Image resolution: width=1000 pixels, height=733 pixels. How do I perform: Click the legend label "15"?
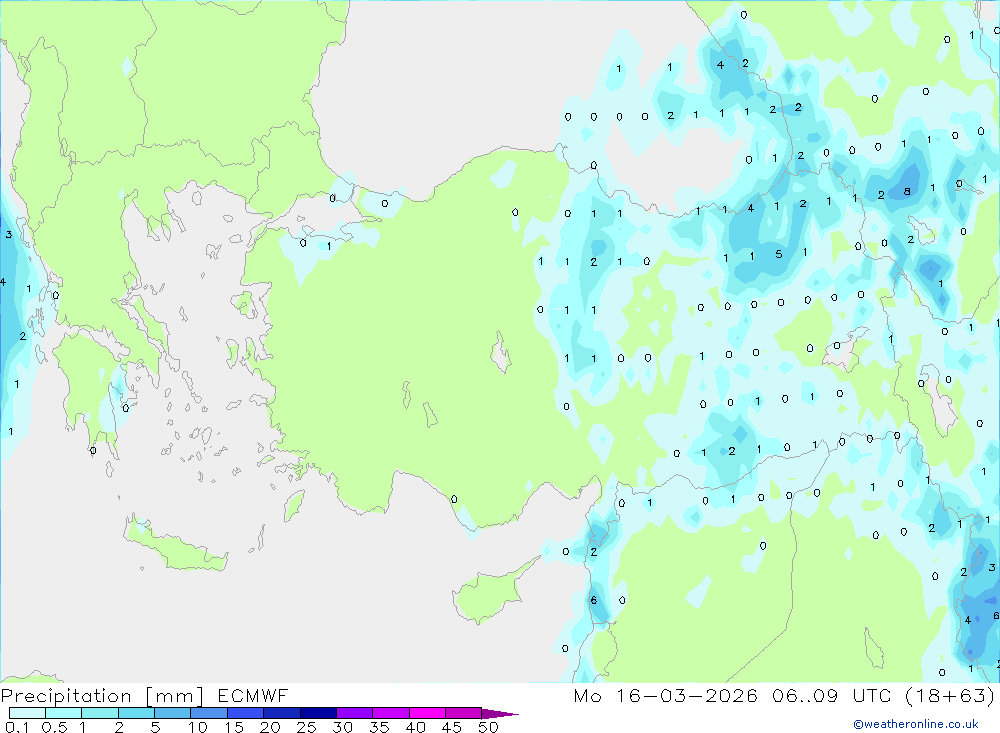(234, 727)
